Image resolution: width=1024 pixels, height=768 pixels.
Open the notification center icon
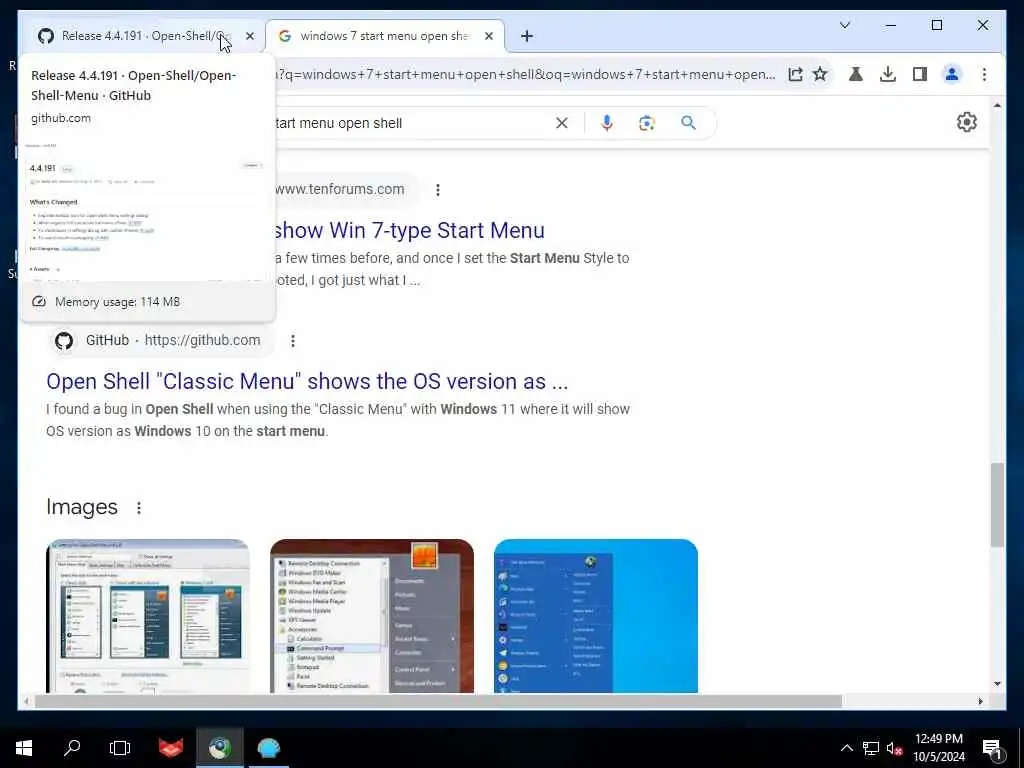point(993,748)
